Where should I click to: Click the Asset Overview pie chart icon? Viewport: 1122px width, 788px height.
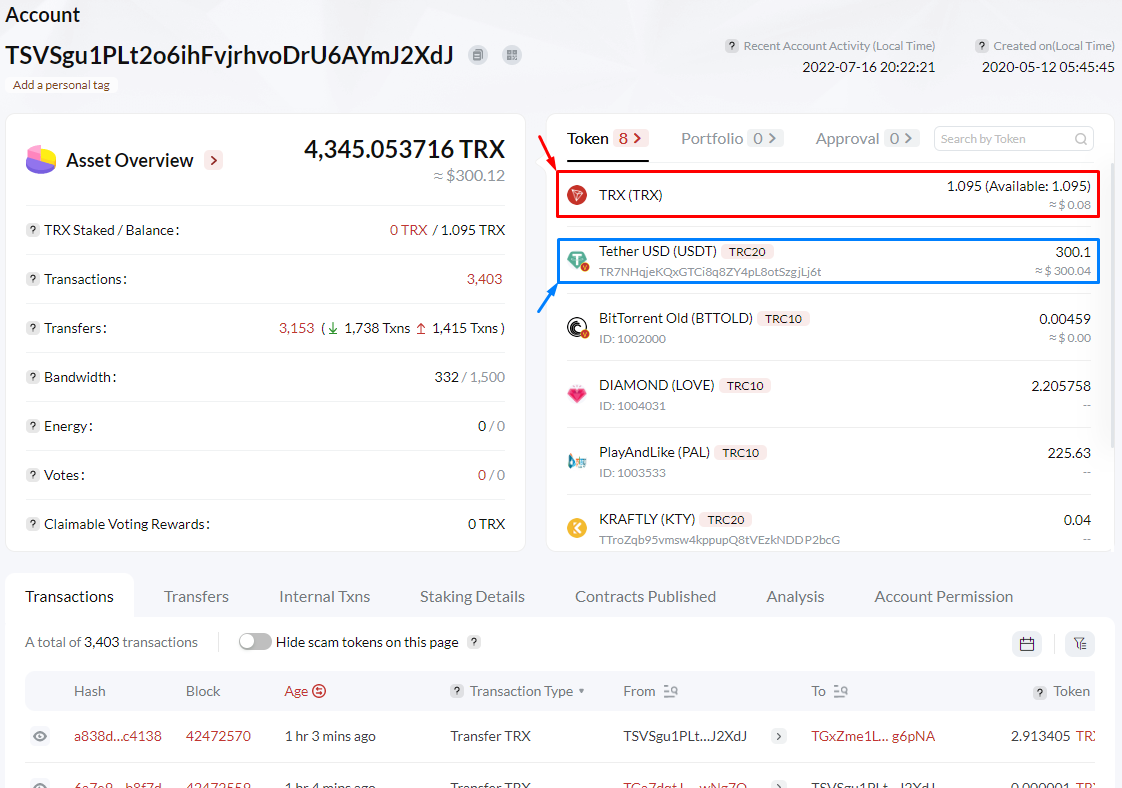point(41,160)
